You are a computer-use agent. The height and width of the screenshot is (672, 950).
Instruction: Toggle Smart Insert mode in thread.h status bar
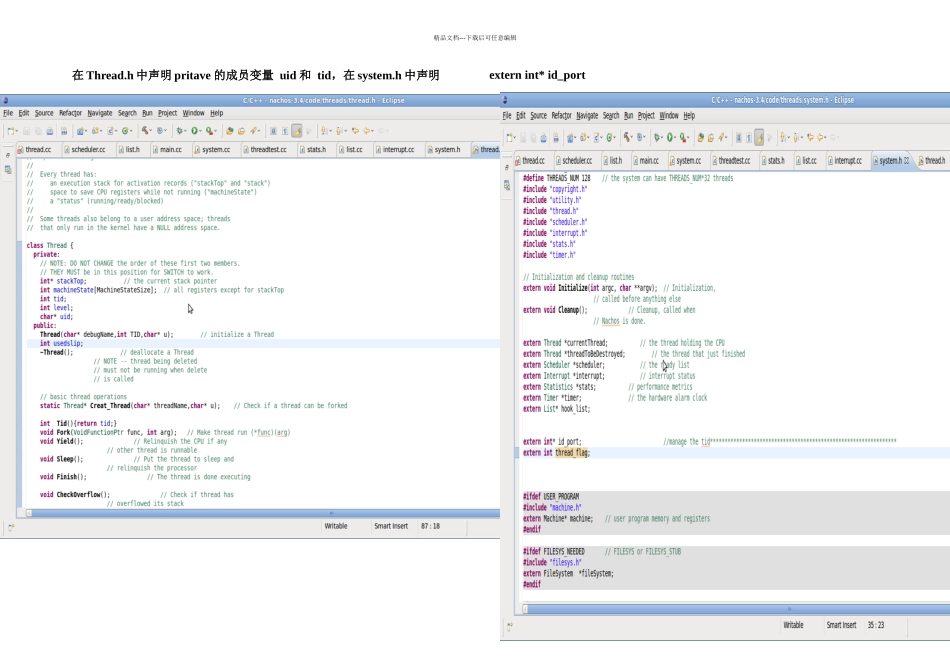click(391, 525)
